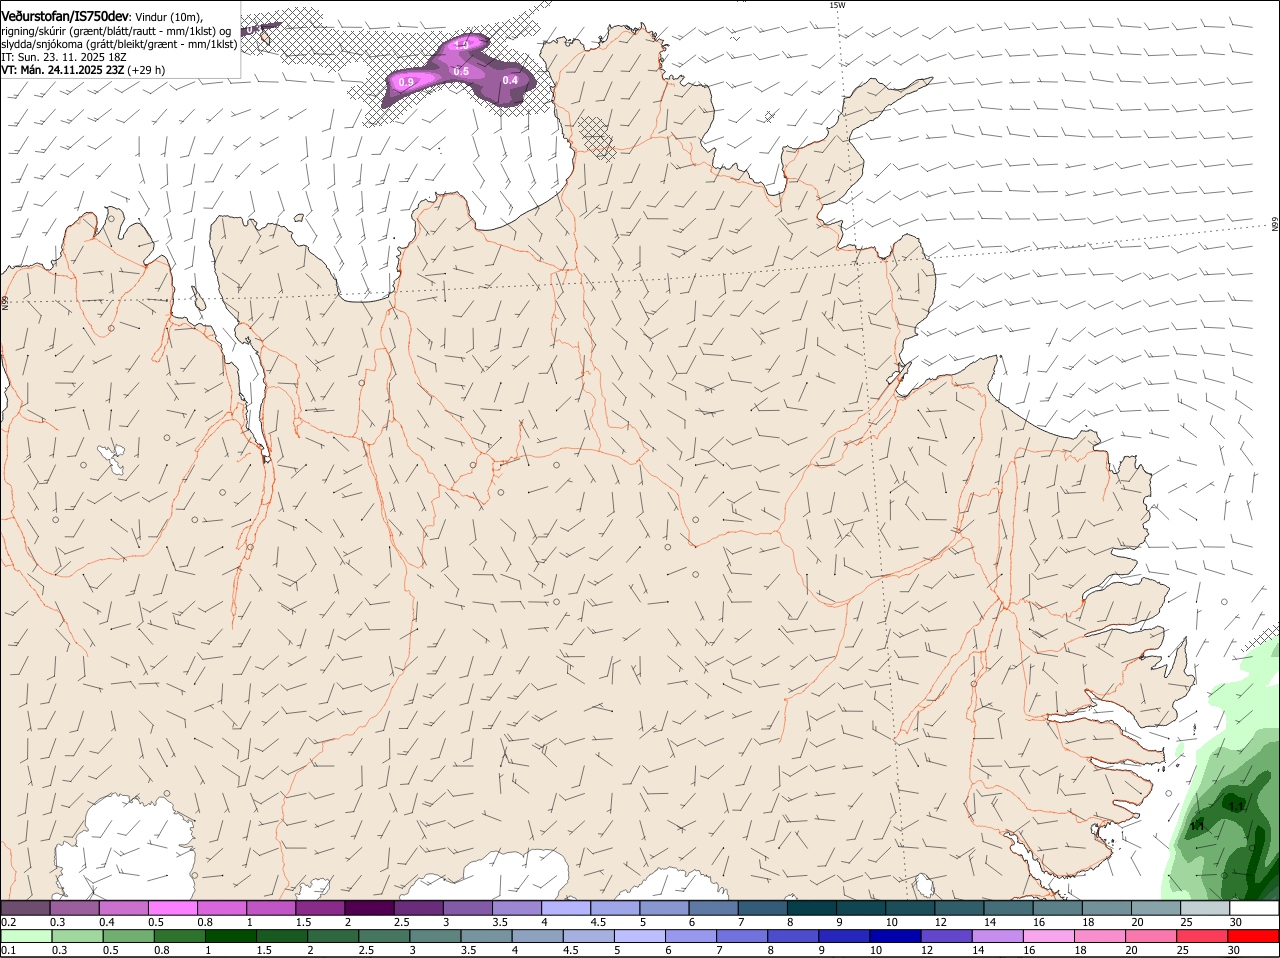
Task: Click the 15W longitude label
Action: click(x=838, y=5)
